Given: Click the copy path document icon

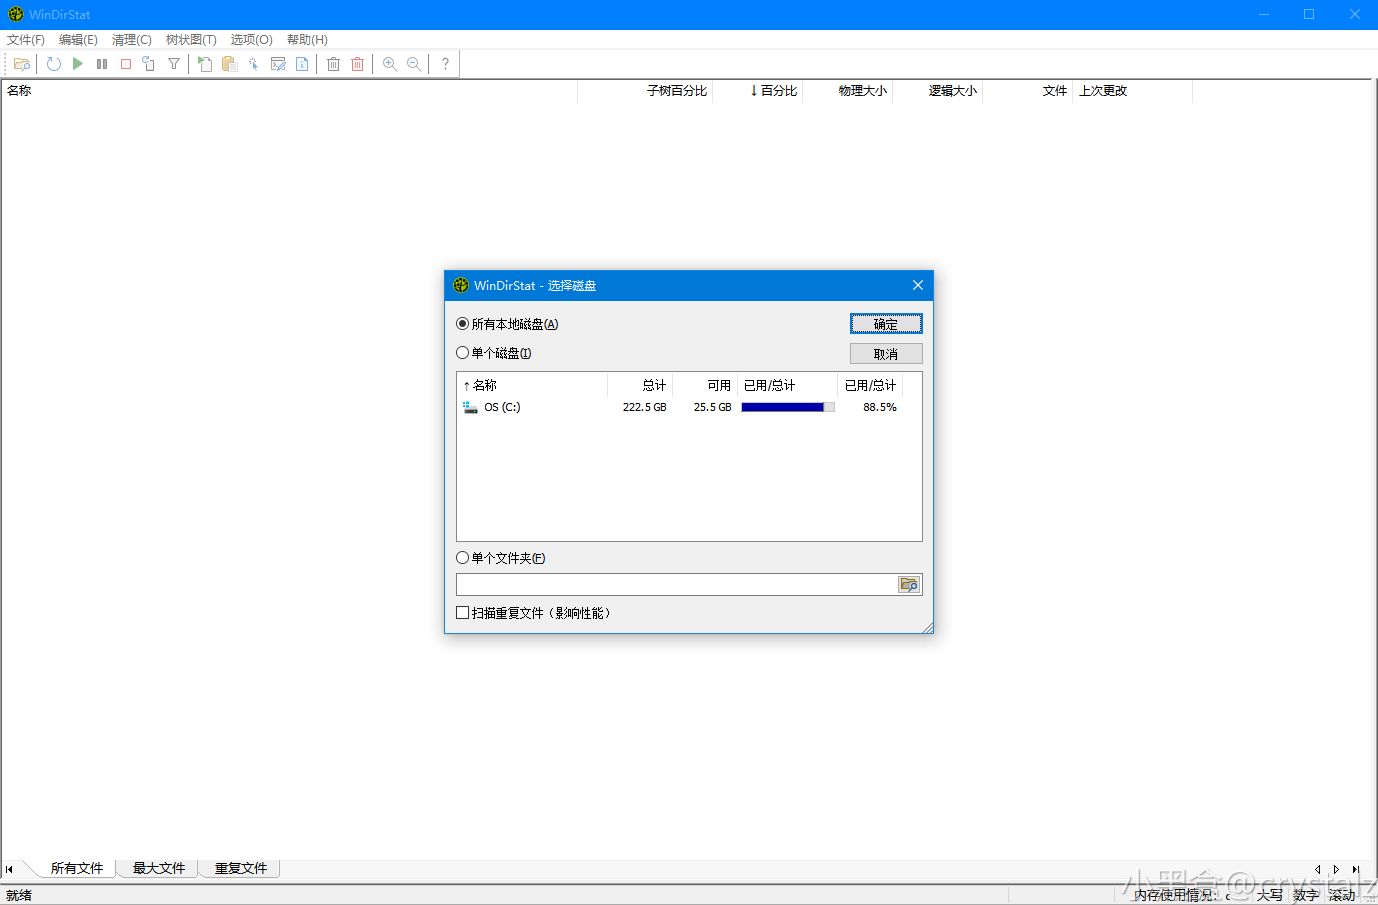Looking at the screenshot, I should tap(205, 64).
